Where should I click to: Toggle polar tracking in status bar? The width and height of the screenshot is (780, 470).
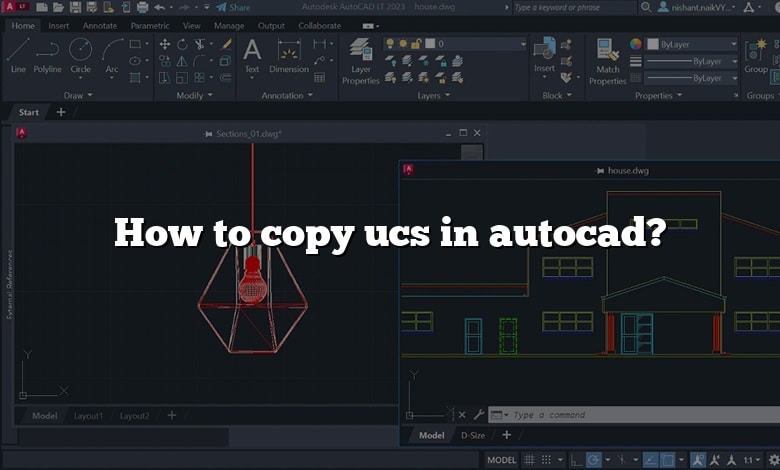pos(593,460)
